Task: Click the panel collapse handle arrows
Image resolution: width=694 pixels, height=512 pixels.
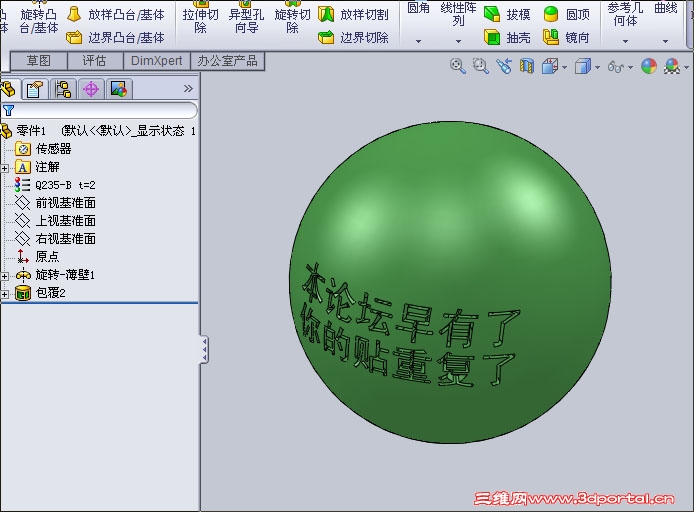Action: [204, 350]
